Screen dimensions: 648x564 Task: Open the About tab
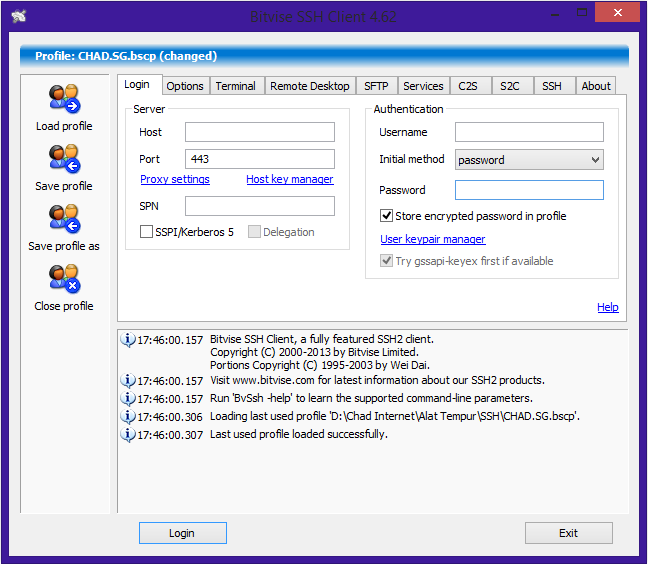pos(596,86)
